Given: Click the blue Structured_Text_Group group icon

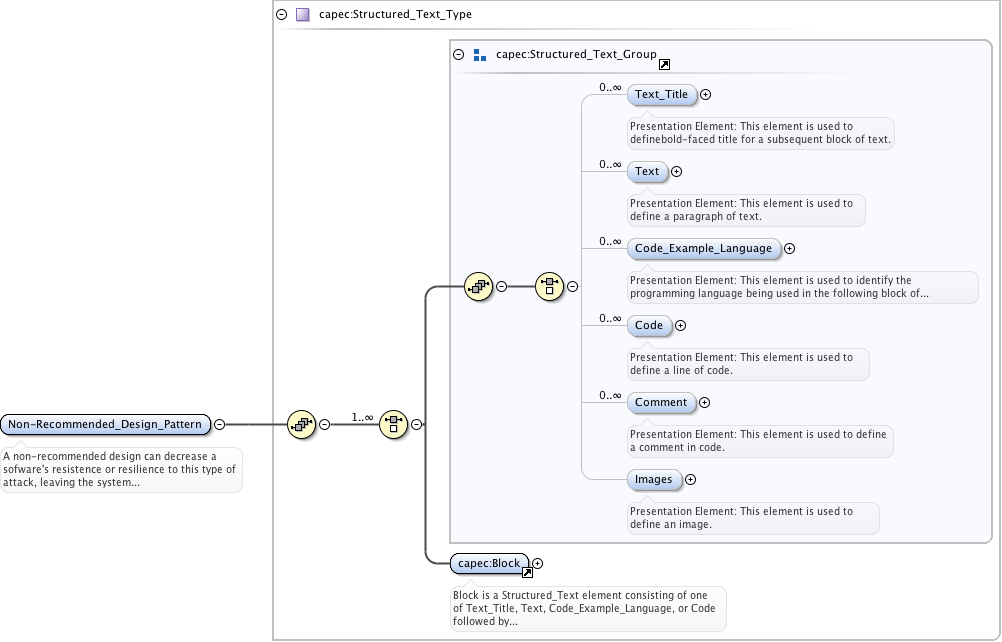Looking at the screenshot, I should pos(480,55).
